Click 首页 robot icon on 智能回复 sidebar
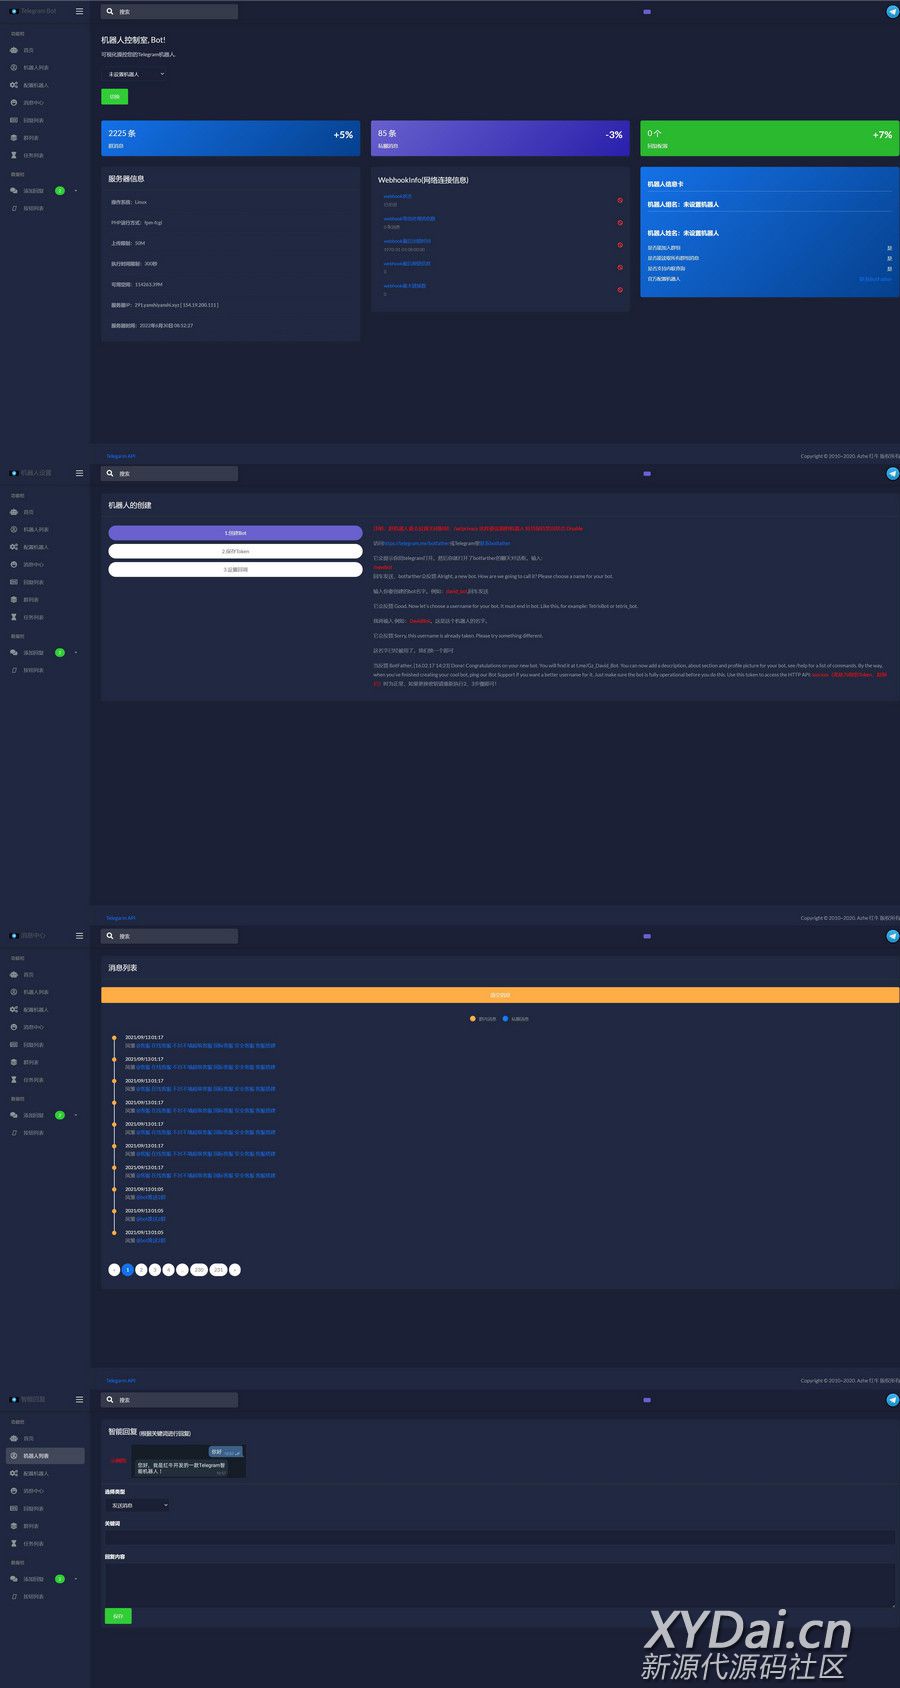The width and height of the screenshot is (900, 1688). click(13, 1438)
